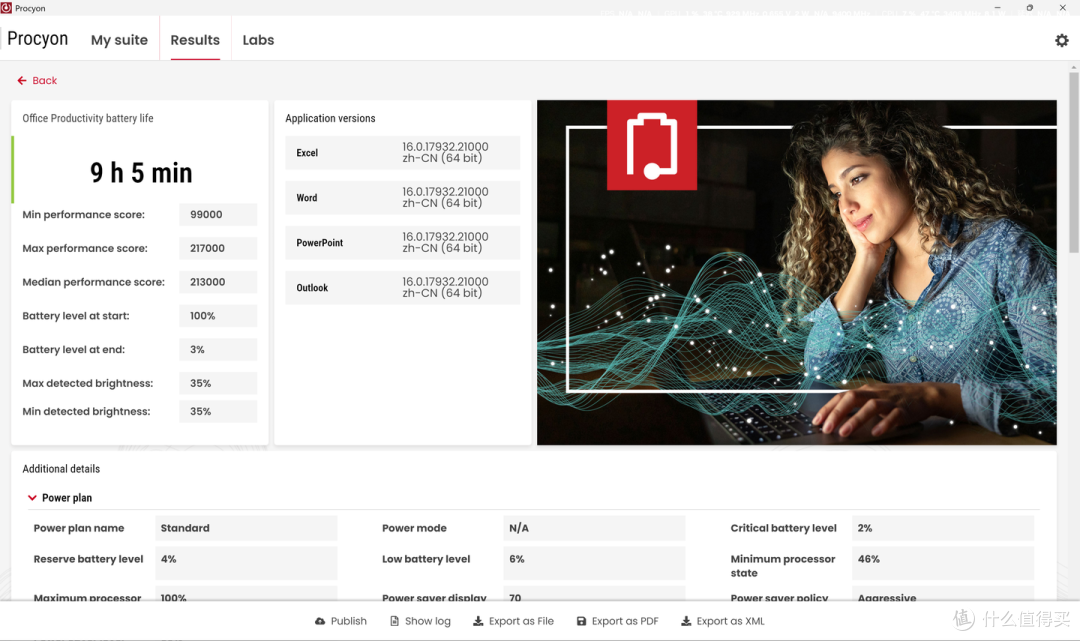
Task: Click the Excel version row
Action: click(x=403, y=153)
